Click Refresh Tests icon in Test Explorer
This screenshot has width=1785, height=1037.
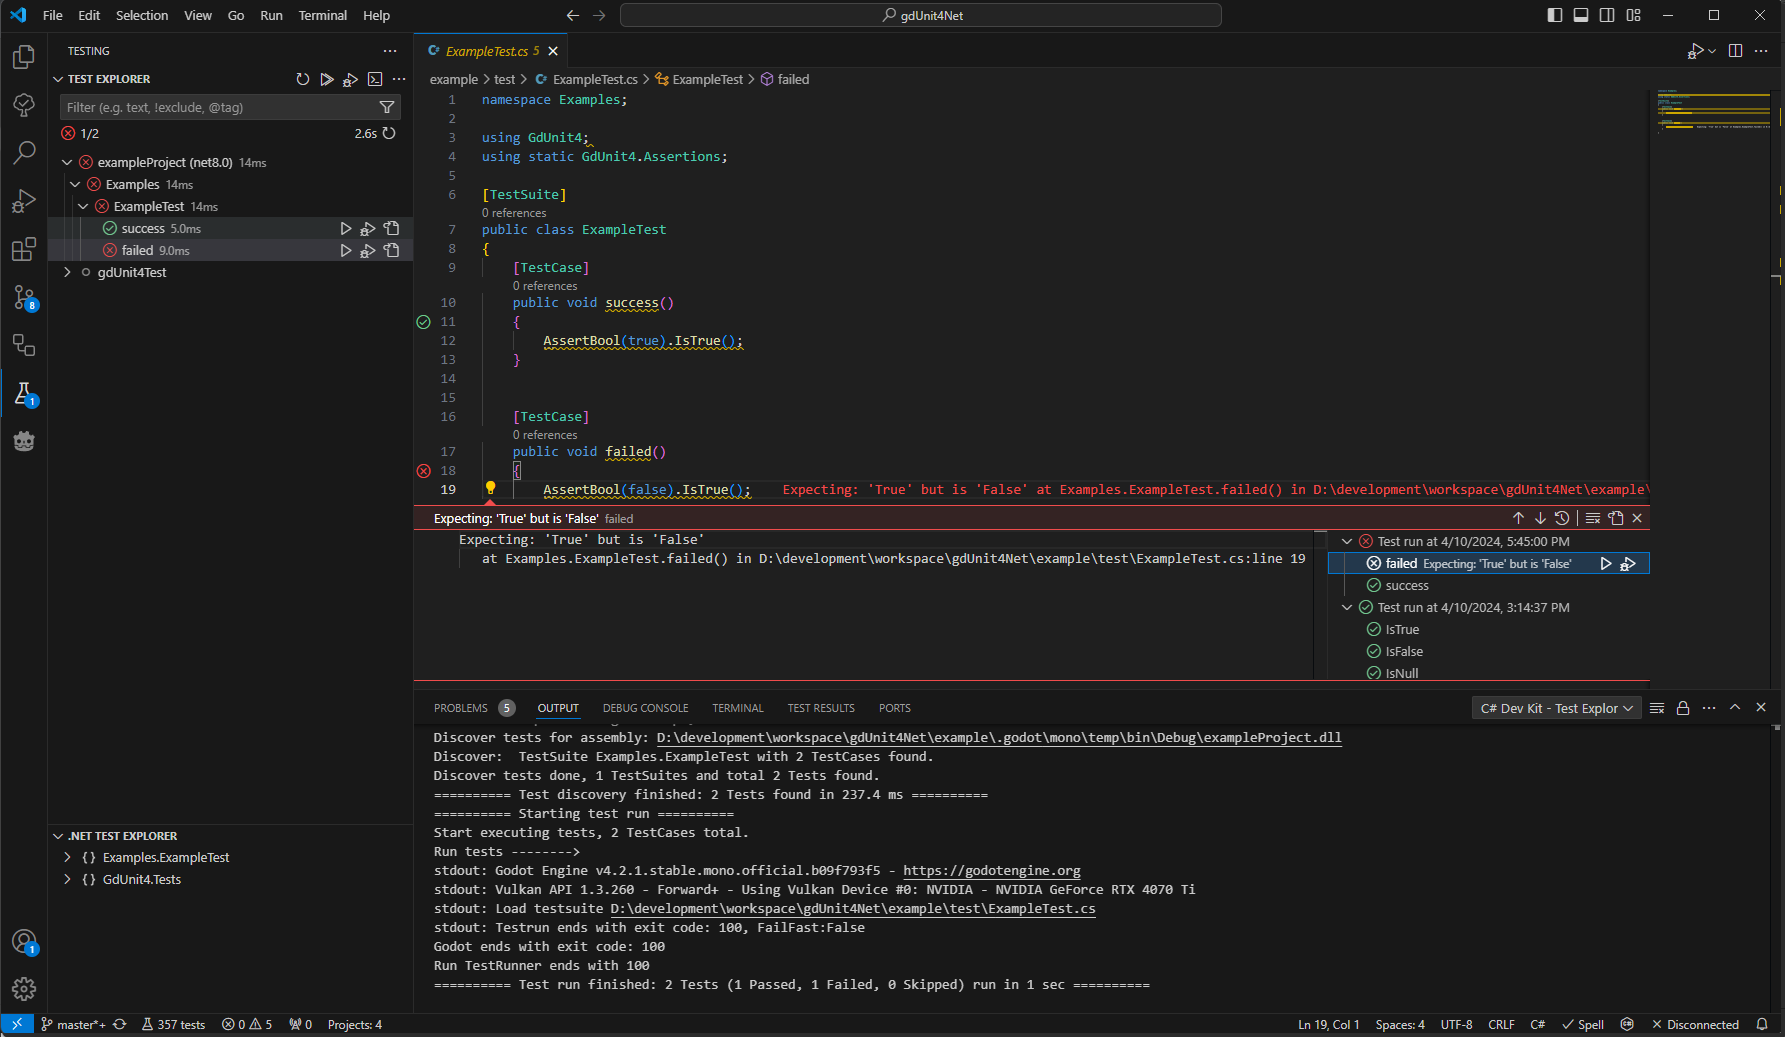click(x=303, y=79)
